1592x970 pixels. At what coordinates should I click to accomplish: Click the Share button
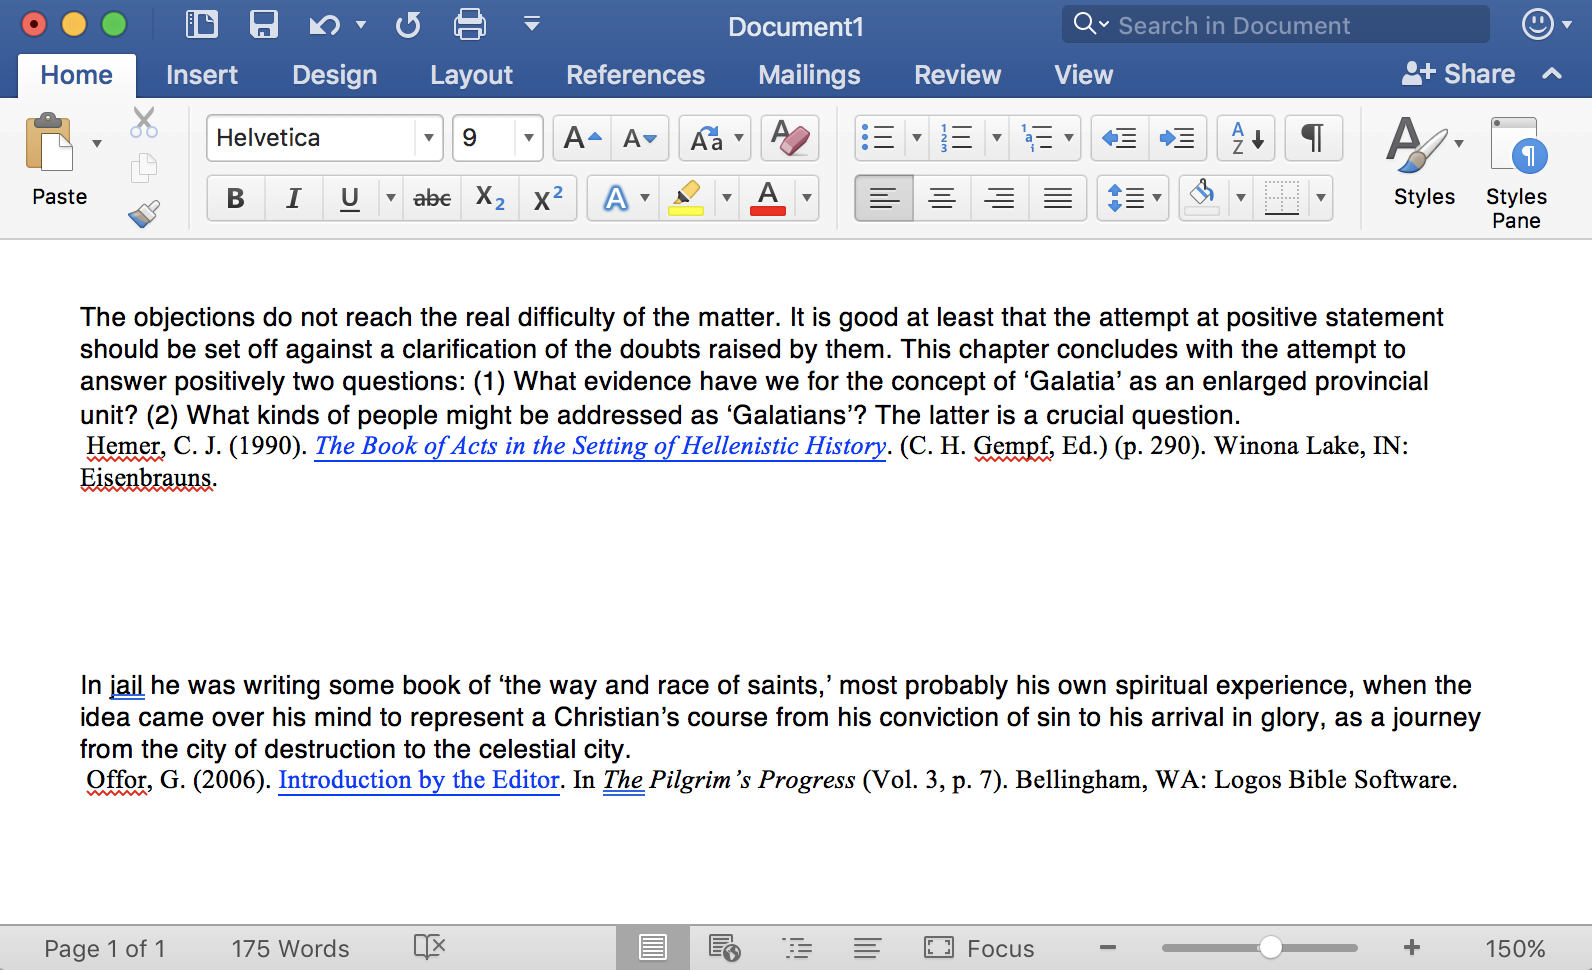click(1459, 74)
